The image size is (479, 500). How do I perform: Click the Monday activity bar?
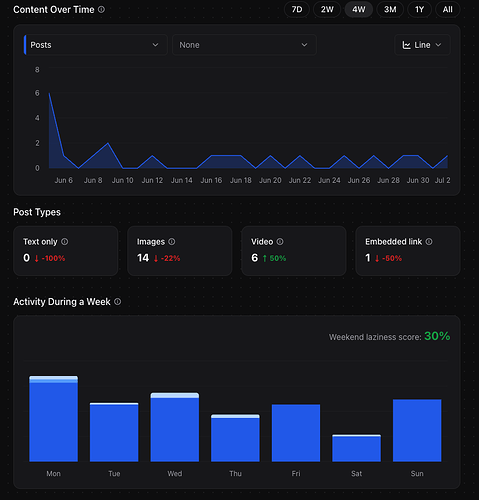click(x=53, y=419)
